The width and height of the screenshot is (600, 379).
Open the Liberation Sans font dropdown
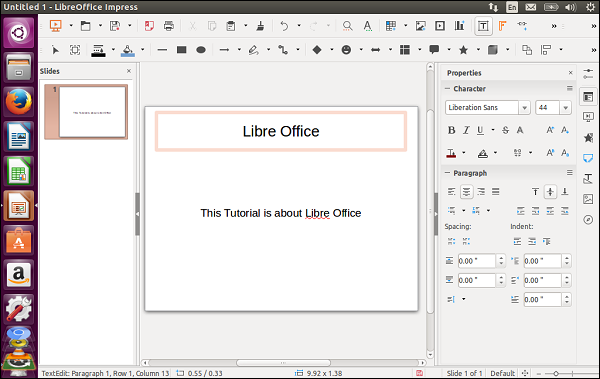pyautogui.click(x=525, y=108)
